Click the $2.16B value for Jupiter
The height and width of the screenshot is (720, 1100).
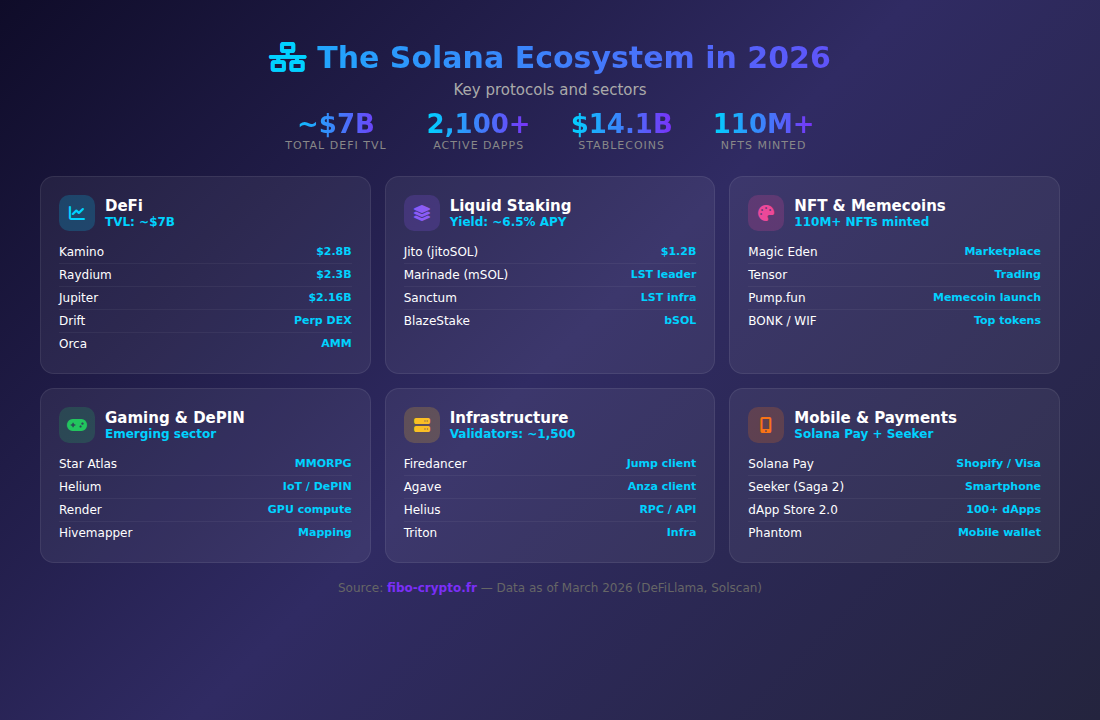(330, 298)
